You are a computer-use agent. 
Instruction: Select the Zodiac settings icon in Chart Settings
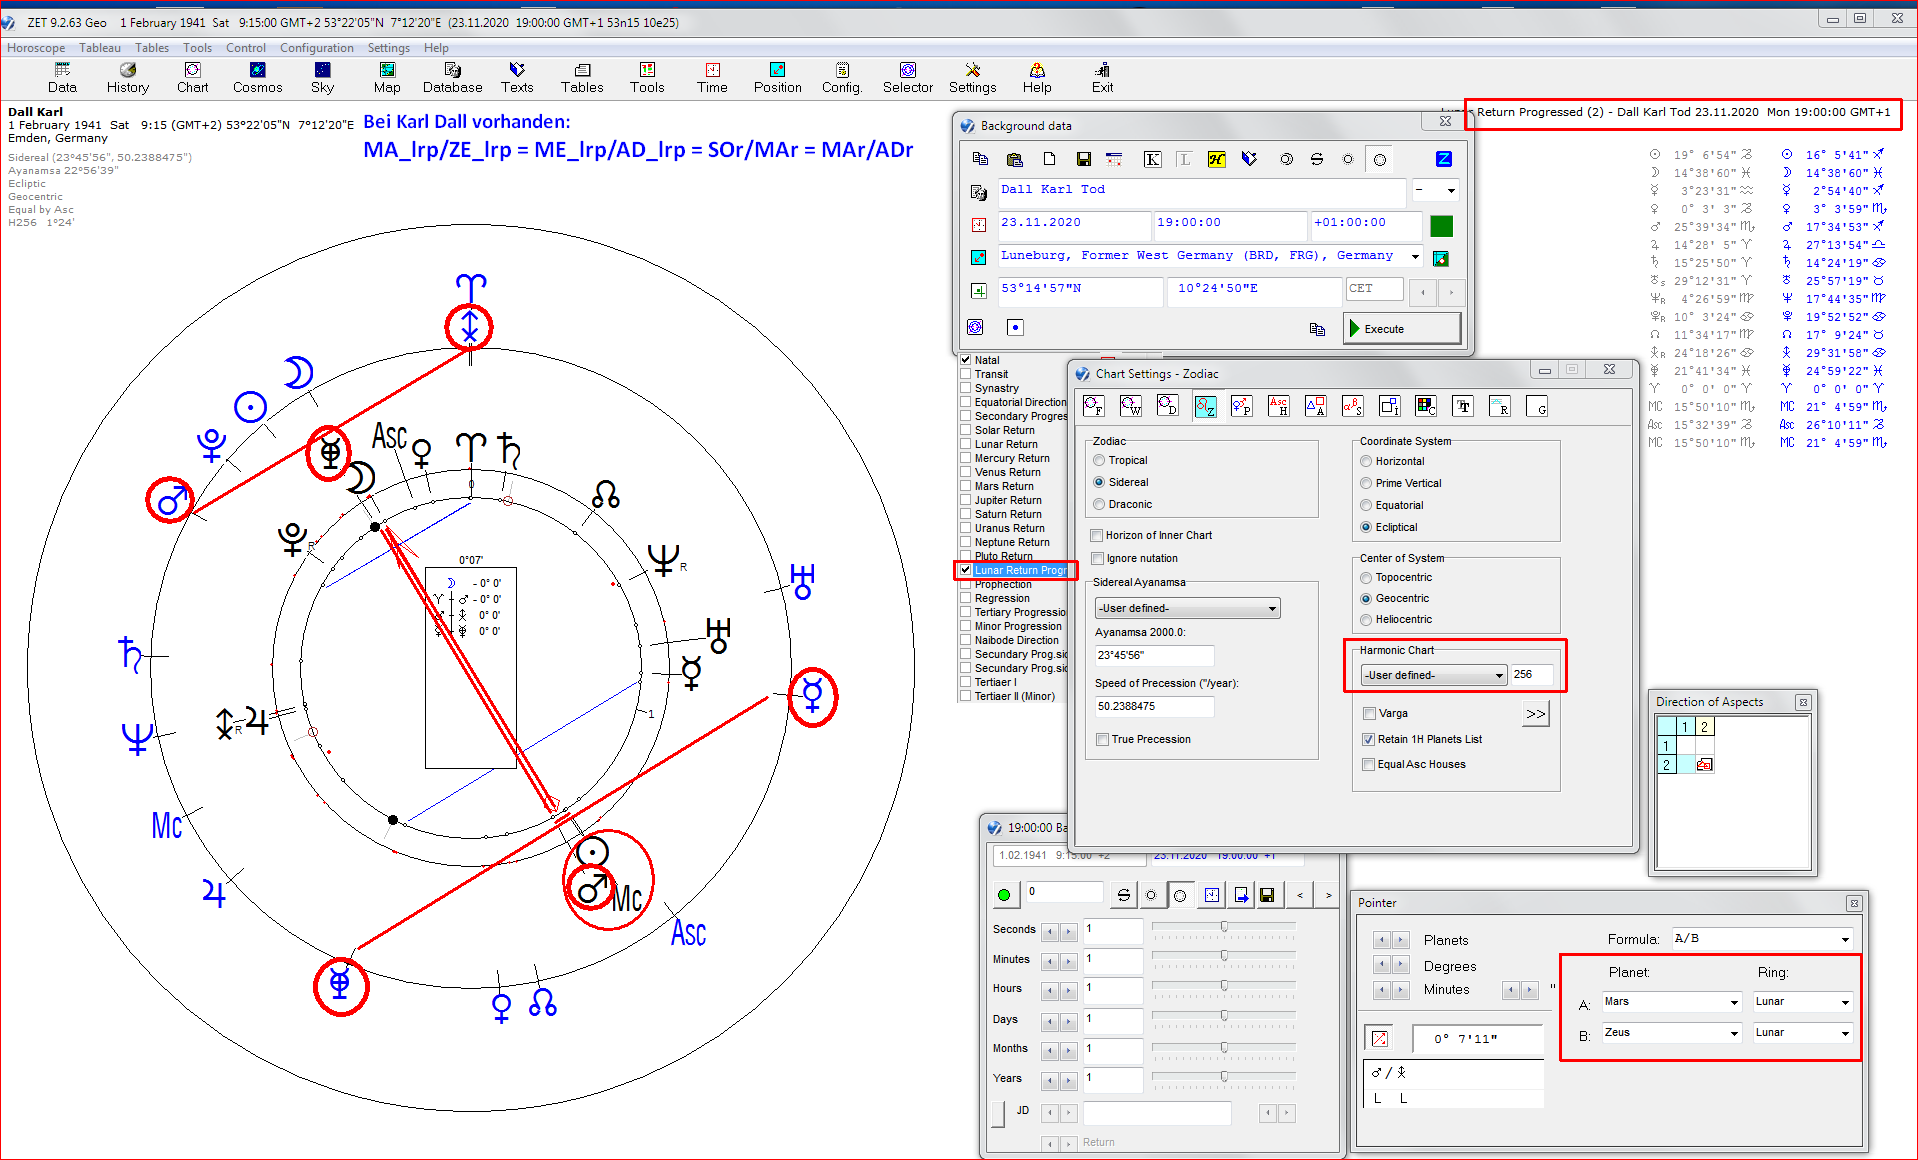(x=1205, y=406)
